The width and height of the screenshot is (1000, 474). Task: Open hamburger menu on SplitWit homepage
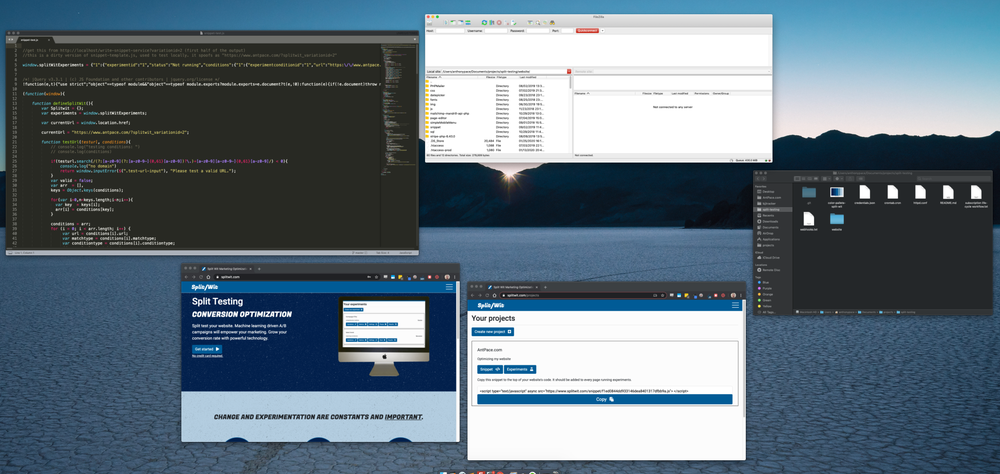449,287
